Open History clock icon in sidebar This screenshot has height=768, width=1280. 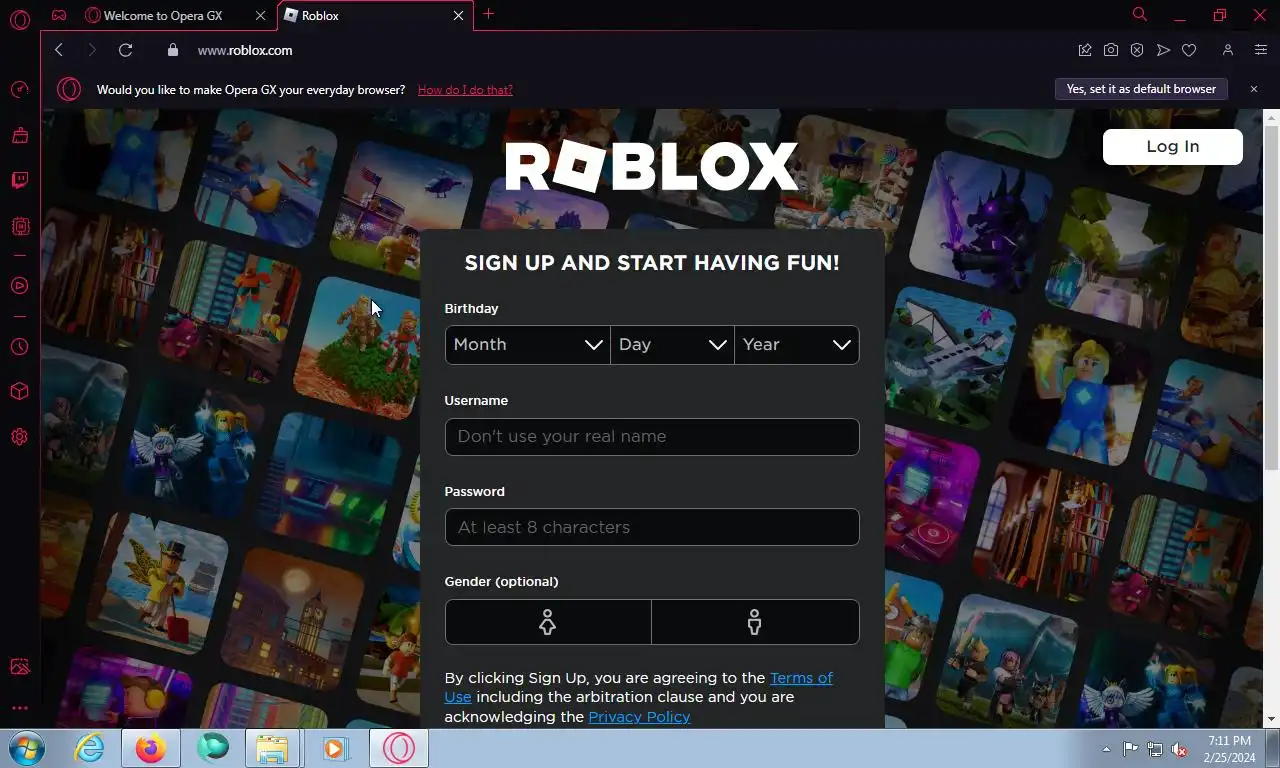(19, 347)
